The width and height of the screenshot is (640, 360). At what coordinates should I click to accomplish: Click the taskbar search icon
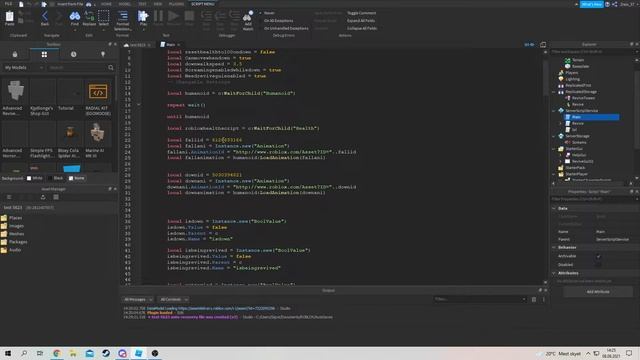(x=24, y=353)
